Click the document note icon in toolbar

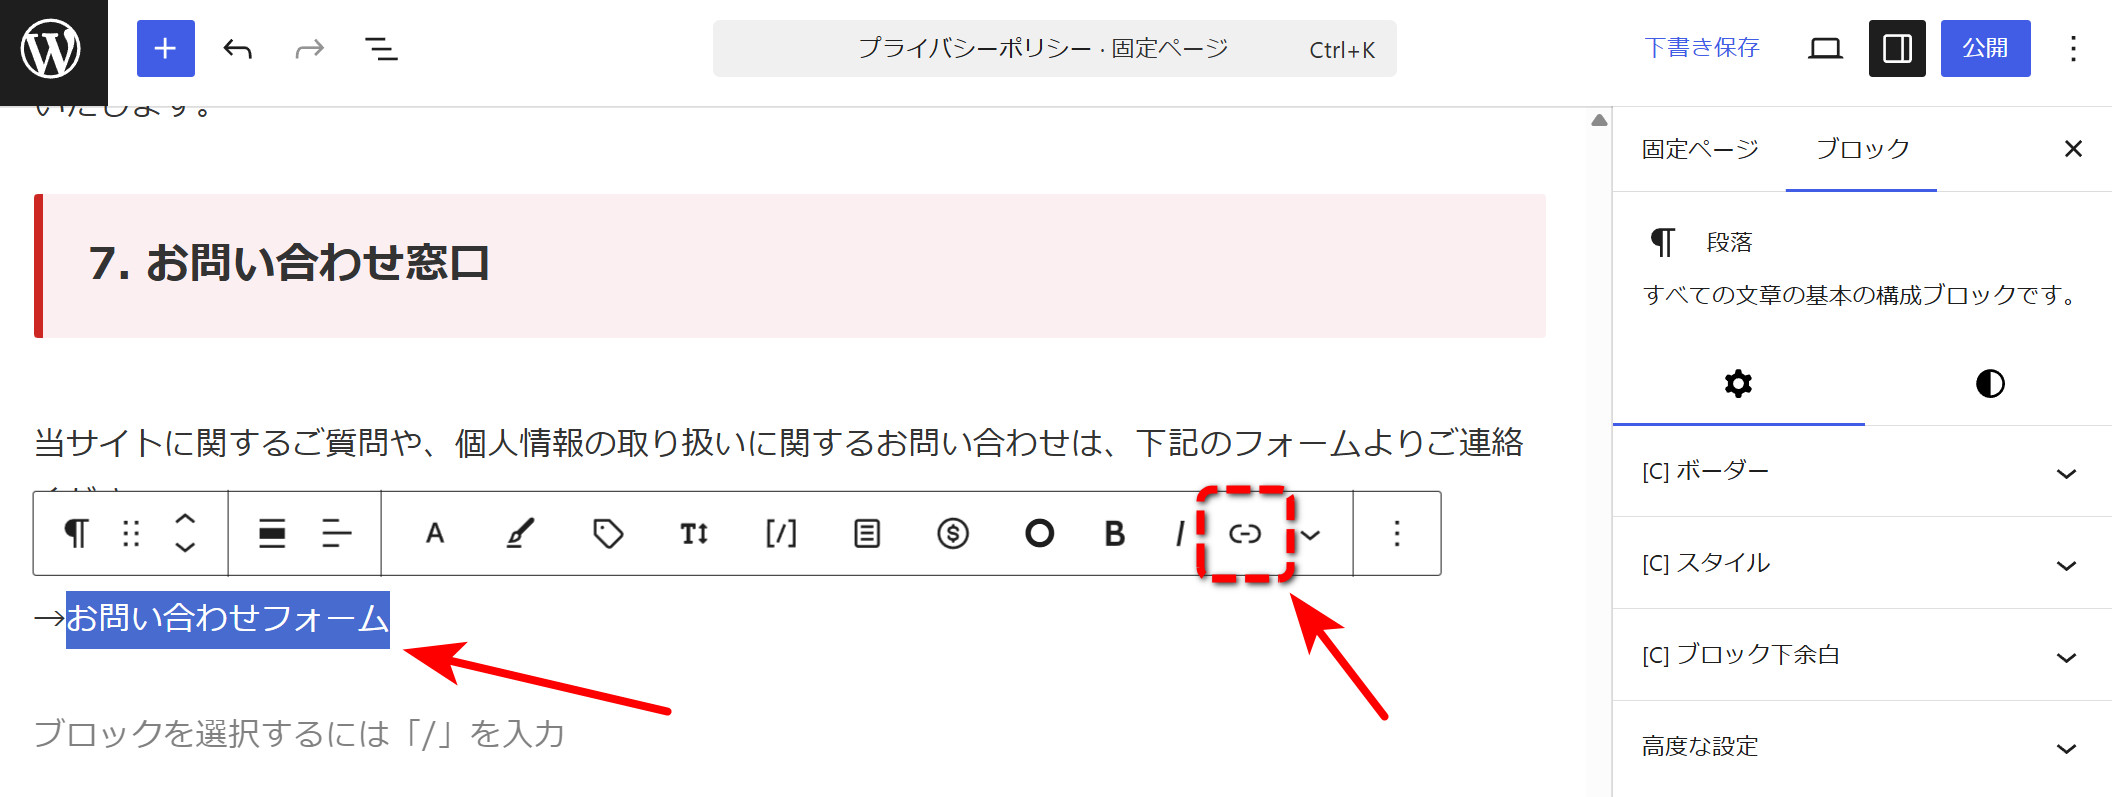(x=867, y=534)
